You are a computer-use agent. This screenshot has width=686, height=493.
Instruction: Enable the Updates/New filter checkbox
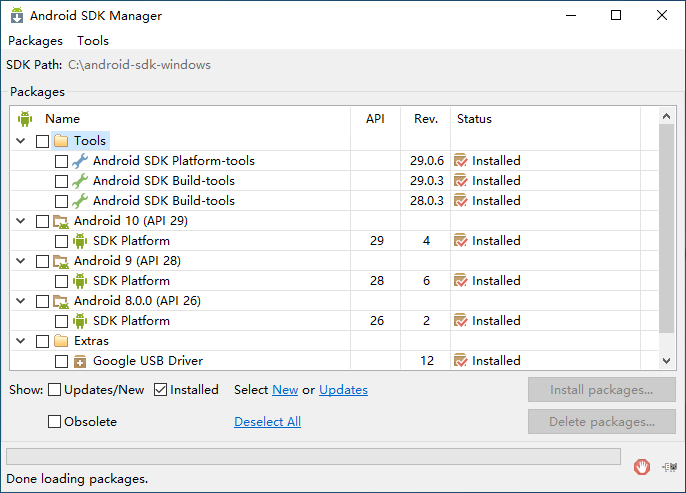tap(54, 390)
